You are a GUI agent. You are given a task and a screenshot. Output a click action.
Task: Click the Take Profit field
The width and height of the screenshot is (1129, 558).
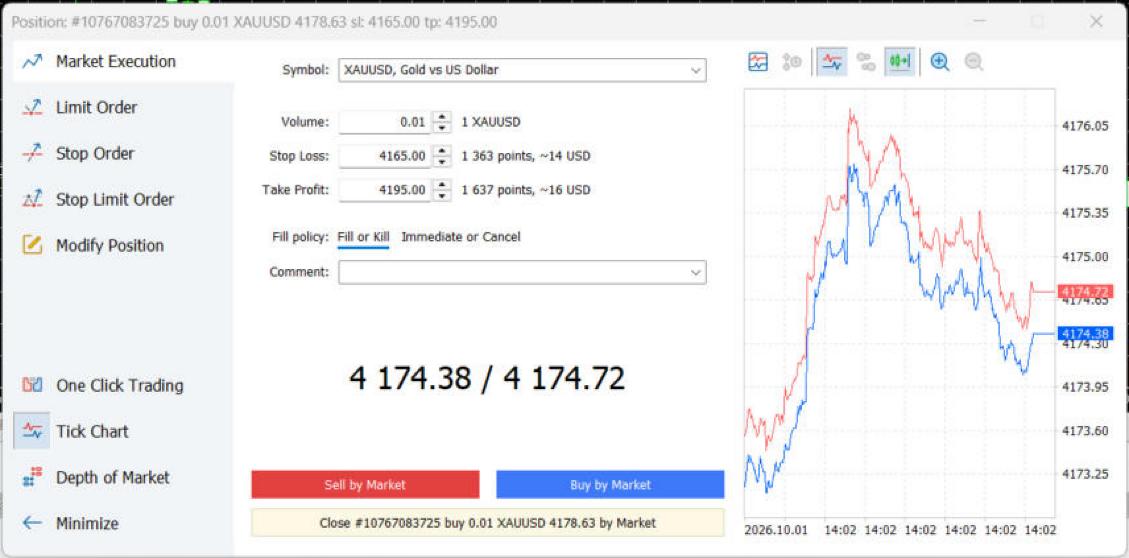click(384, 190)
